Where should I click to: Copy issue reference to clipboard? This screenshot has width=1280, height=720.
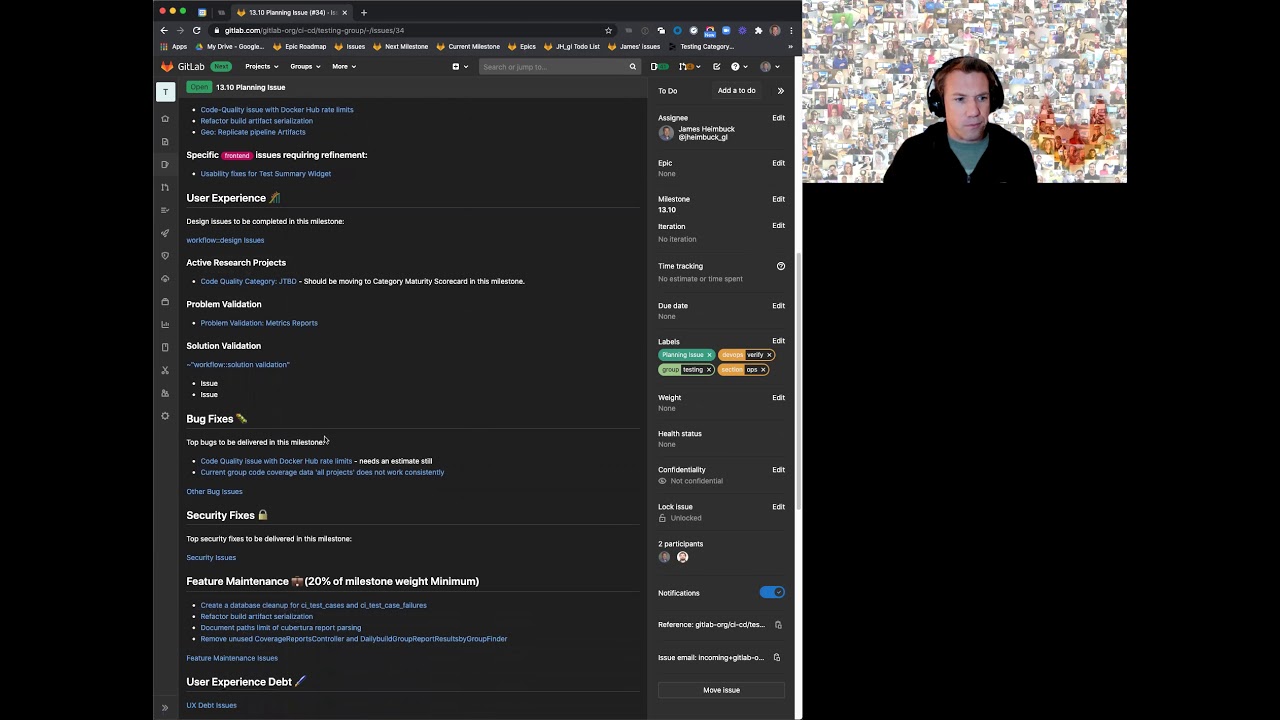pyautogui.click(x=778, y=625)
